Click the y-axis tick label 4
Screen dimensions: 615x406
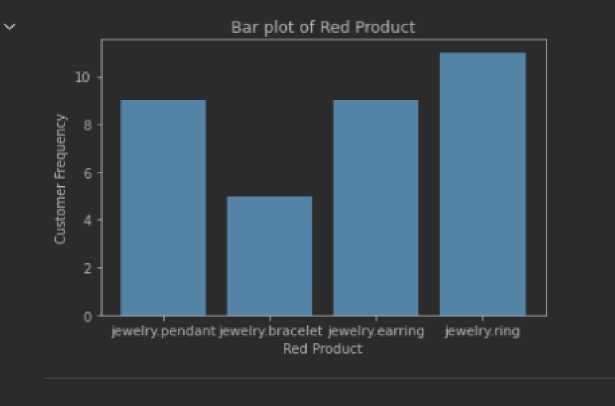88,221
